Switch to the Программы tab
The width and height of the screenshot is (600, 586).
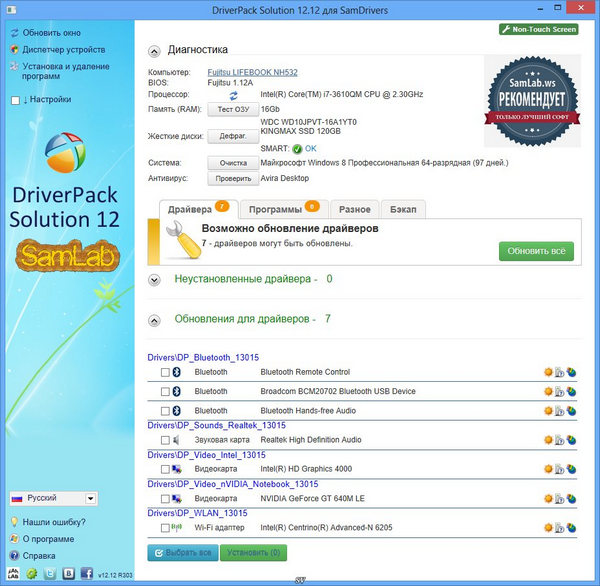tap(284, 209)
